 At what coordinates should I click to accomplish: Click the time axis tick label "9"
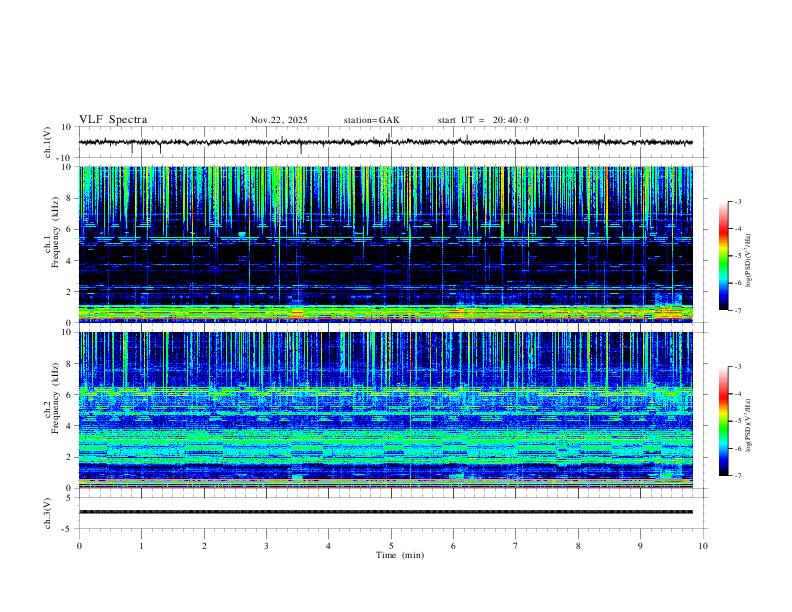coord(640,546)
